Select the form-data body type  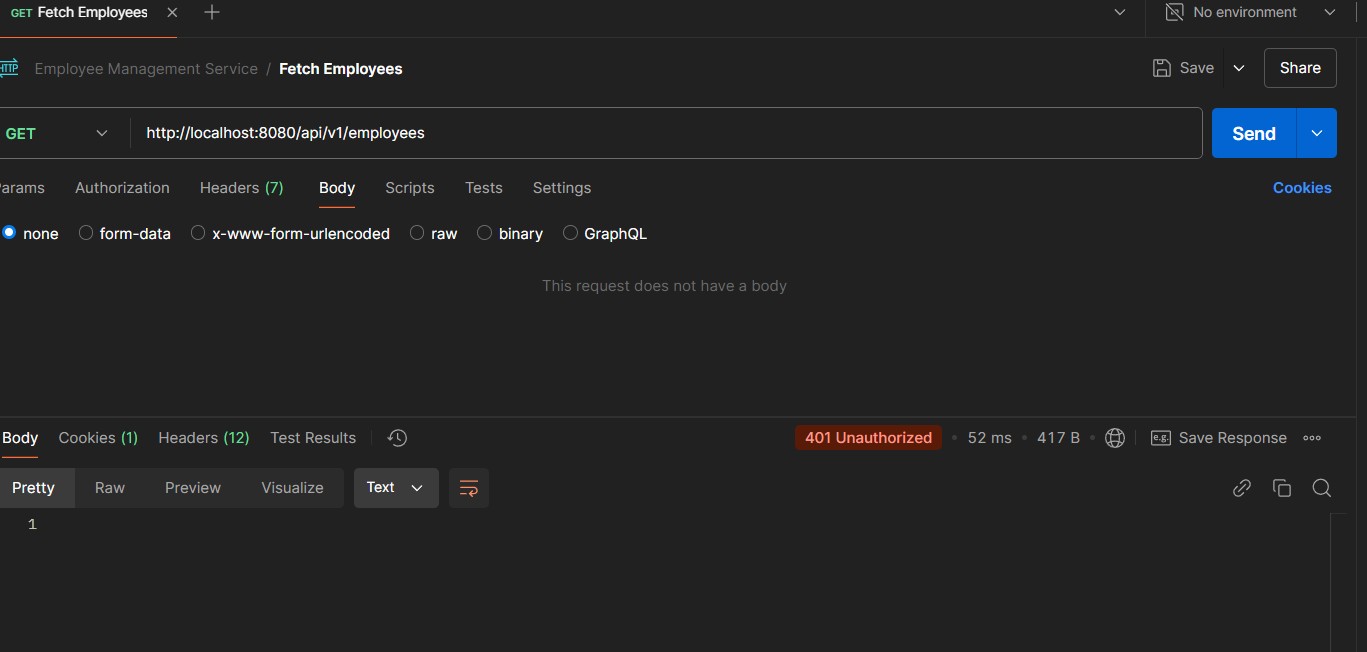86,232
